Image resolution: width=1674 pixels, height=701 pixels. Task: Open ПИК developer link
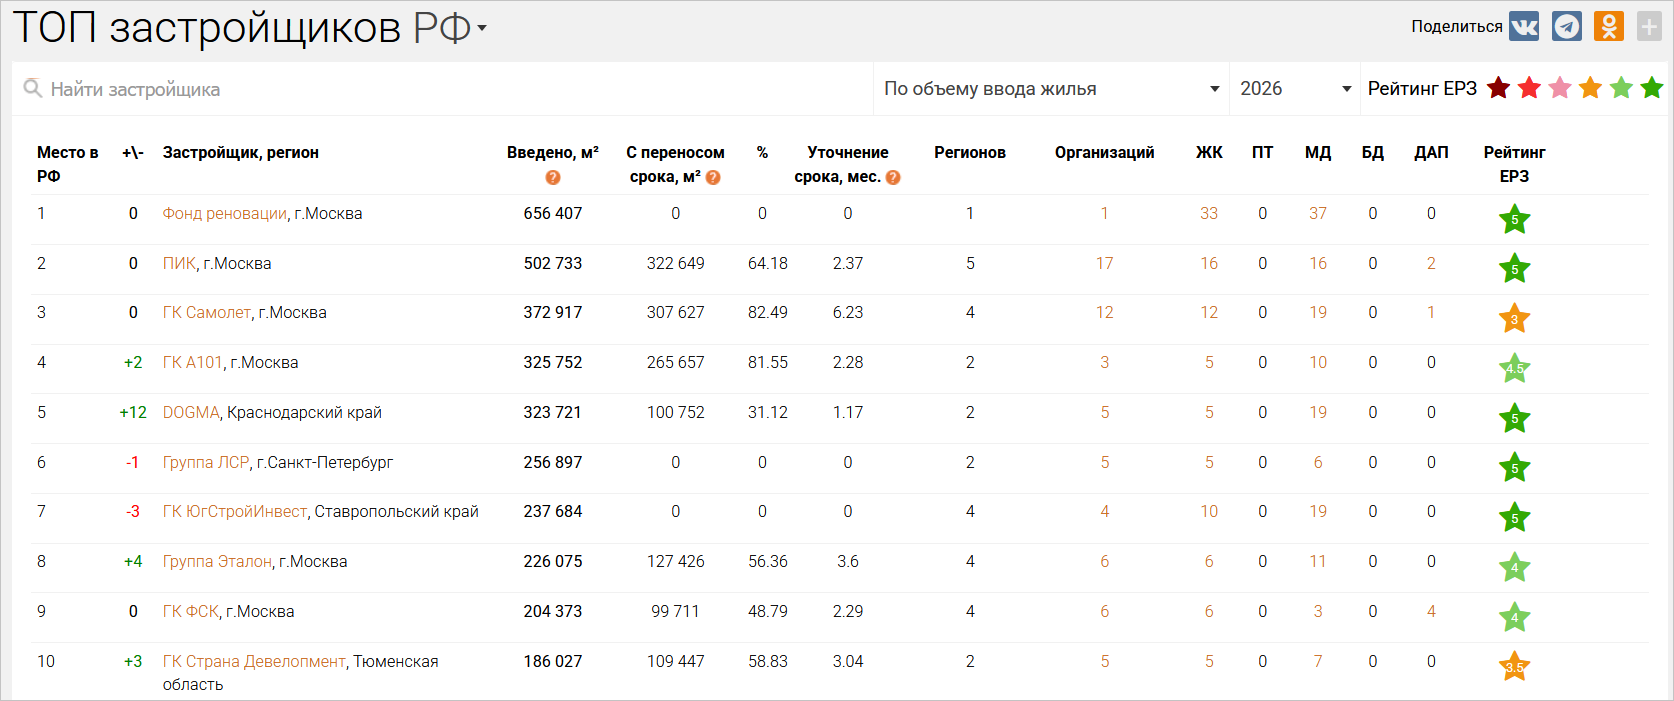point(179,263)
